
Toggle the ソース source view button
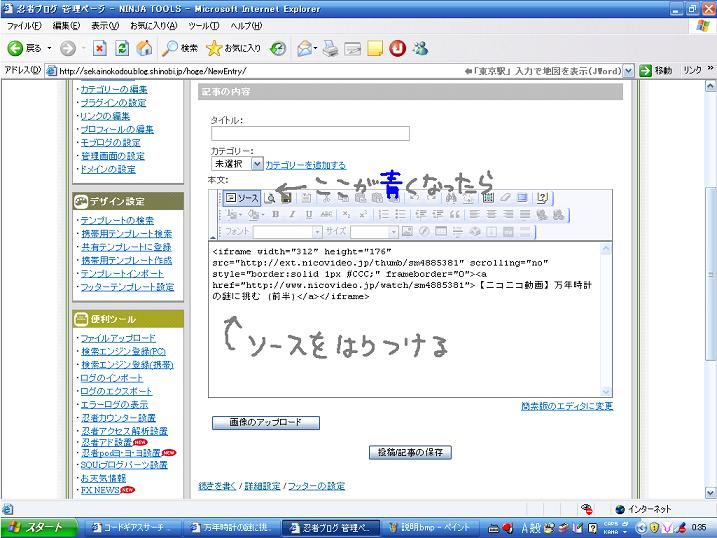pos(242,198)
